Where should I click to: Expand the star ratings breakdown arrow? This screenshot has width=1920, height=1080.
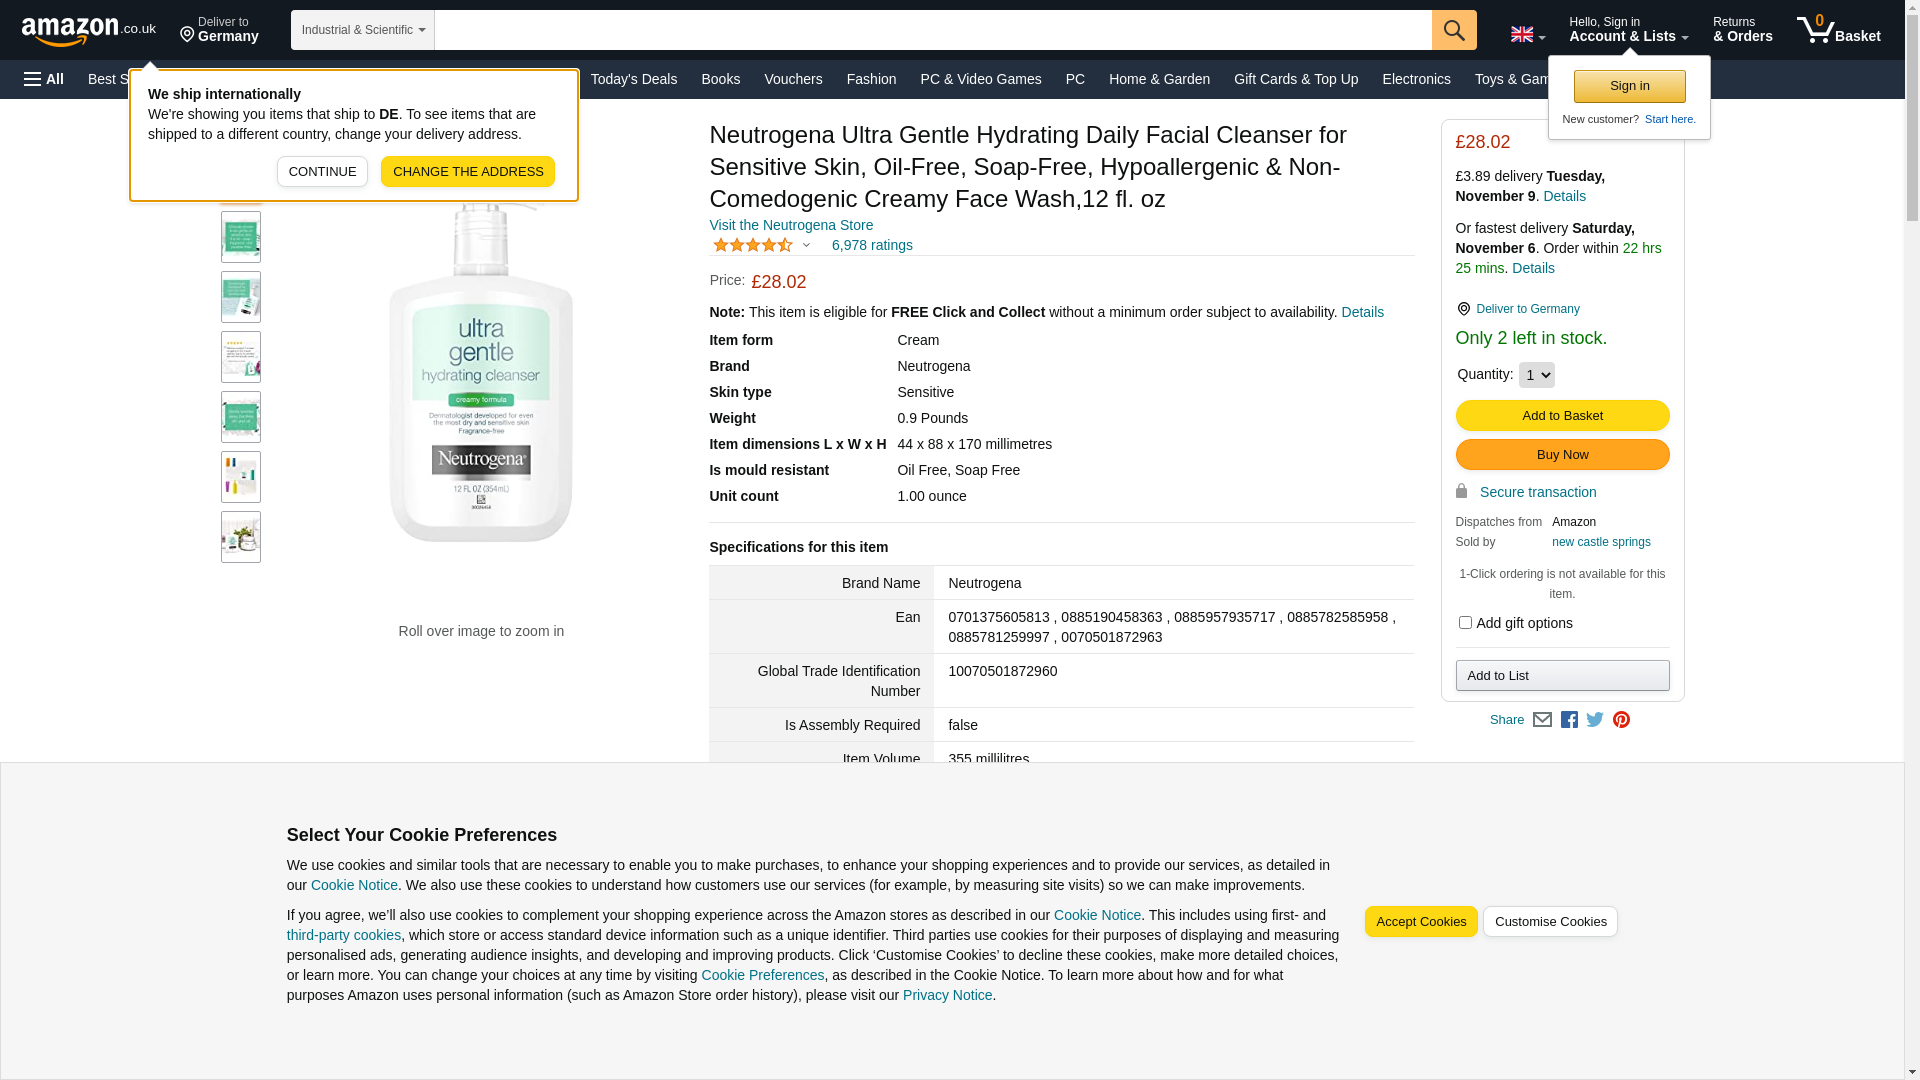coord(806,245)
